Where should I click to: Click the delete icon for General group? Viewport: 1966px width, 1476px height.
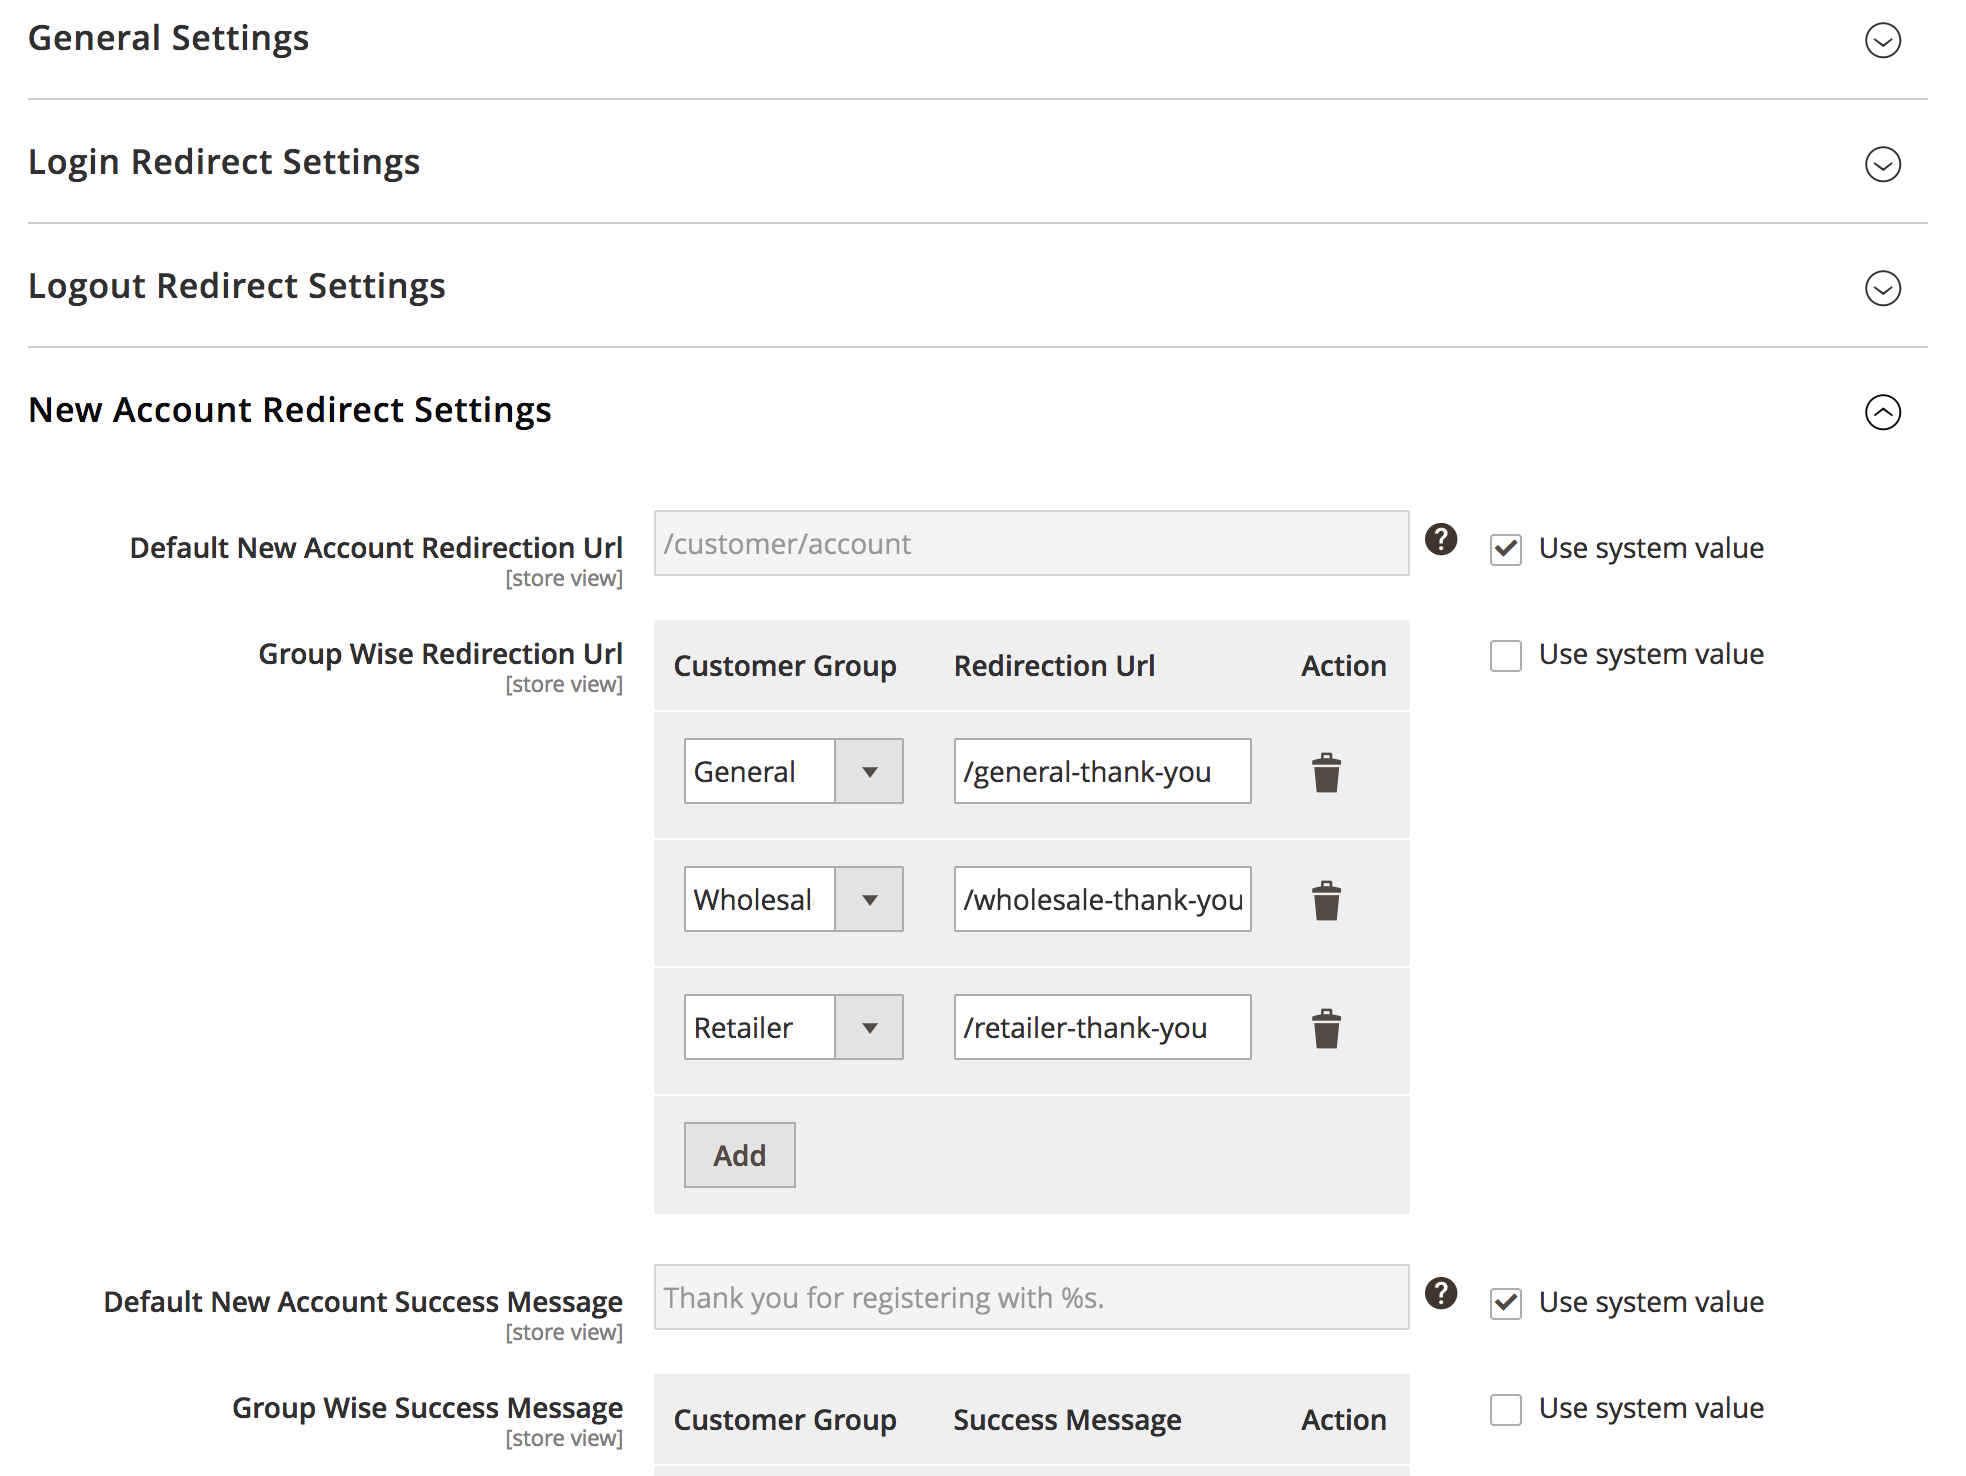click(1326, 771)
